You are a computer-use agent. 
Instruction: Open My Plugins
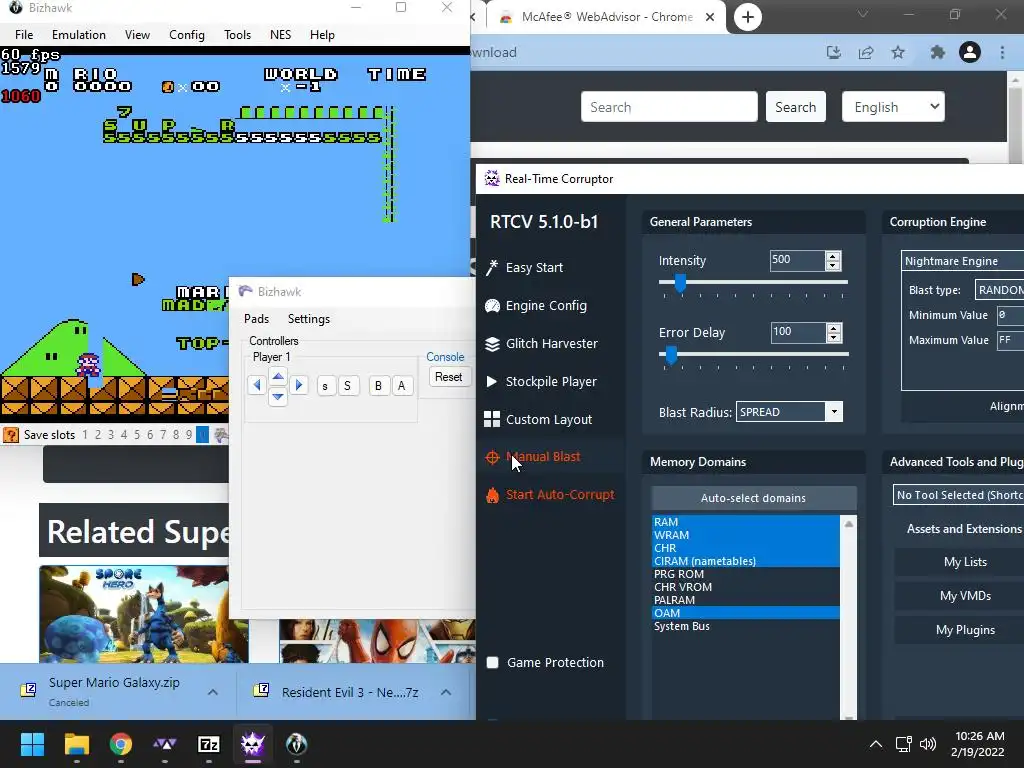(x=965, y=630)
